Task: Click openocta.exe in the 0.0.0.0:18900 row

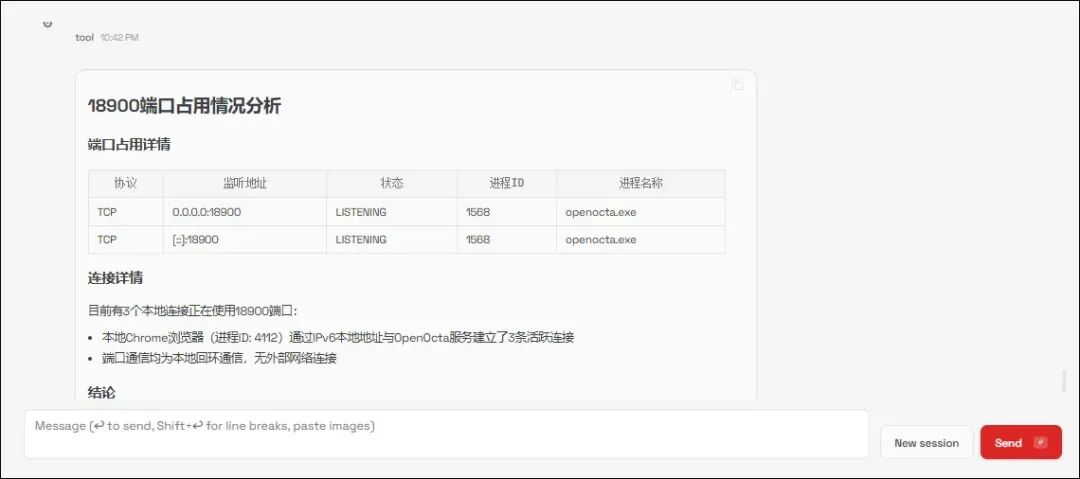Action: point(601,212)
